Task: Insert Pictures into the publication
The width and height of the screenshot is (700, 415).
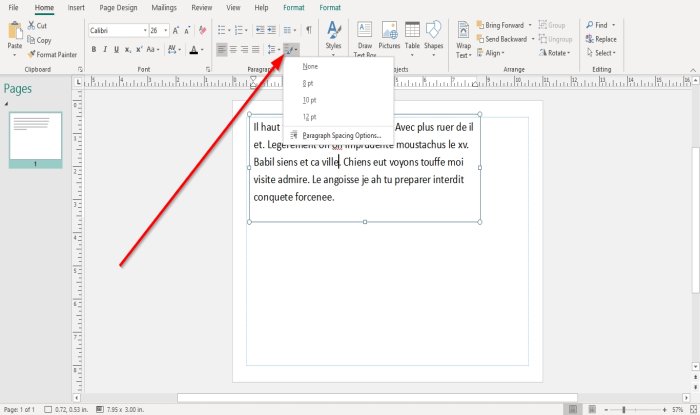Action: 389,36
